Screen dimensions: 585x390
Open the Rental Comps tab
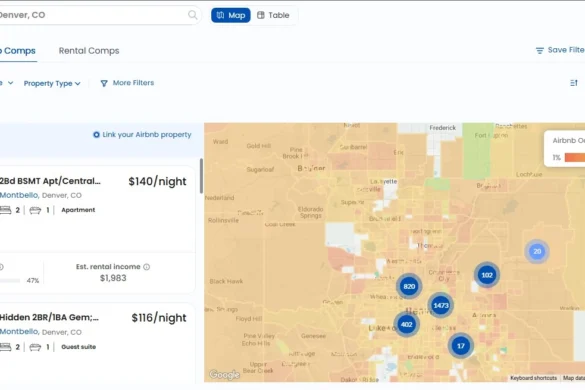click(89, 51)
